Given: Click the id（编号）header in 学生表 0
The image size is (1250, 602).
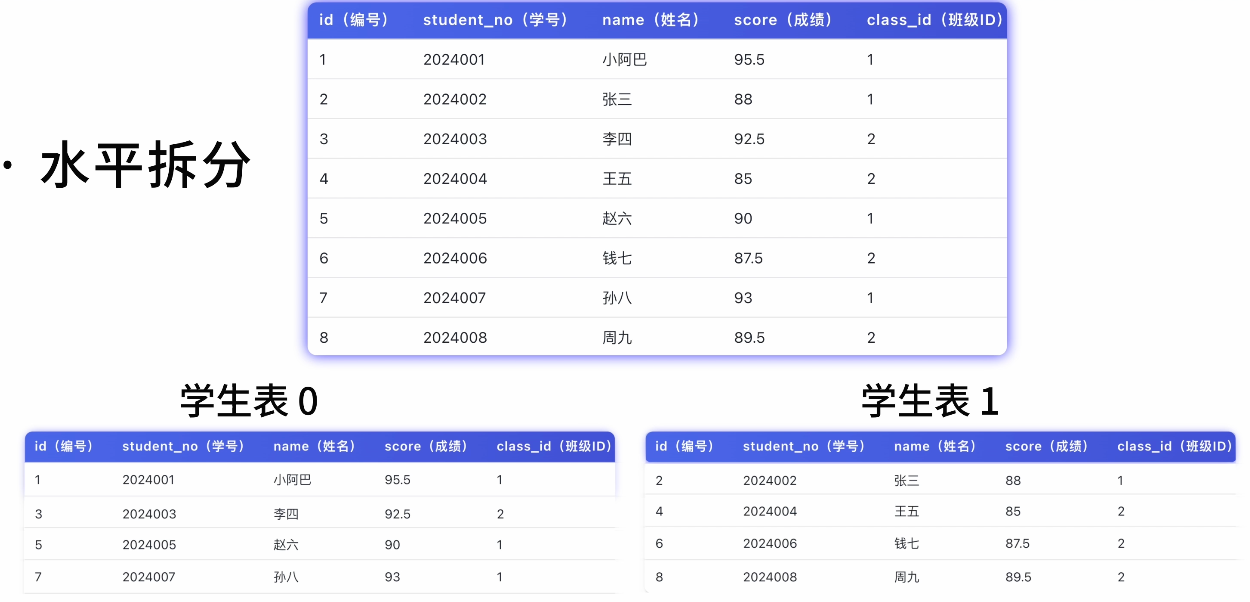Looking at the screenshot, I should (64, 447).
